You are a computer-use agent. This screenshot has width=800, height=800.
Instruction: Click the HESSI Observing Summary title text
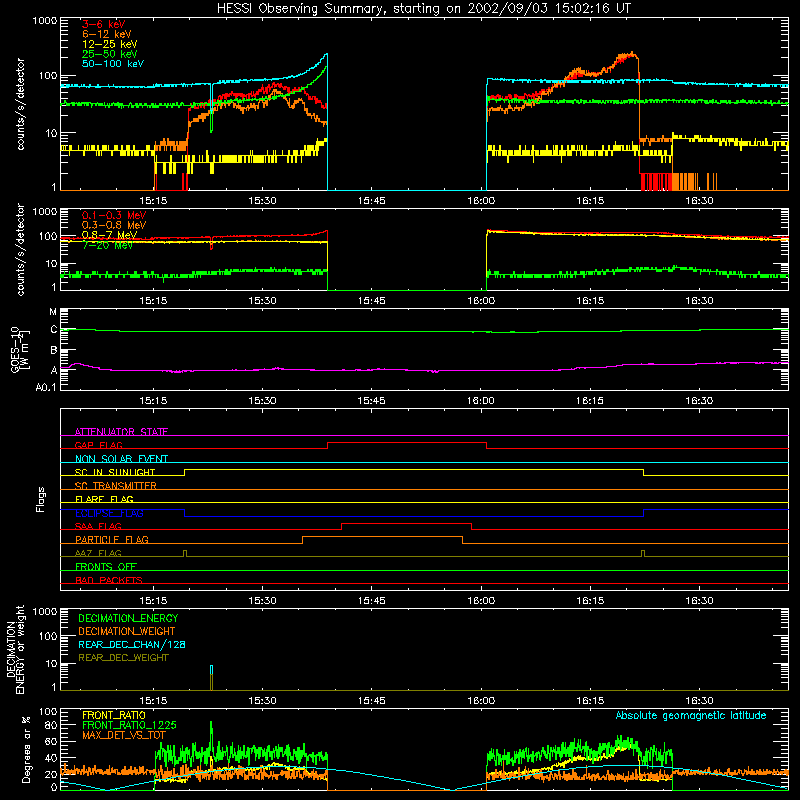[x=424, y=9]
